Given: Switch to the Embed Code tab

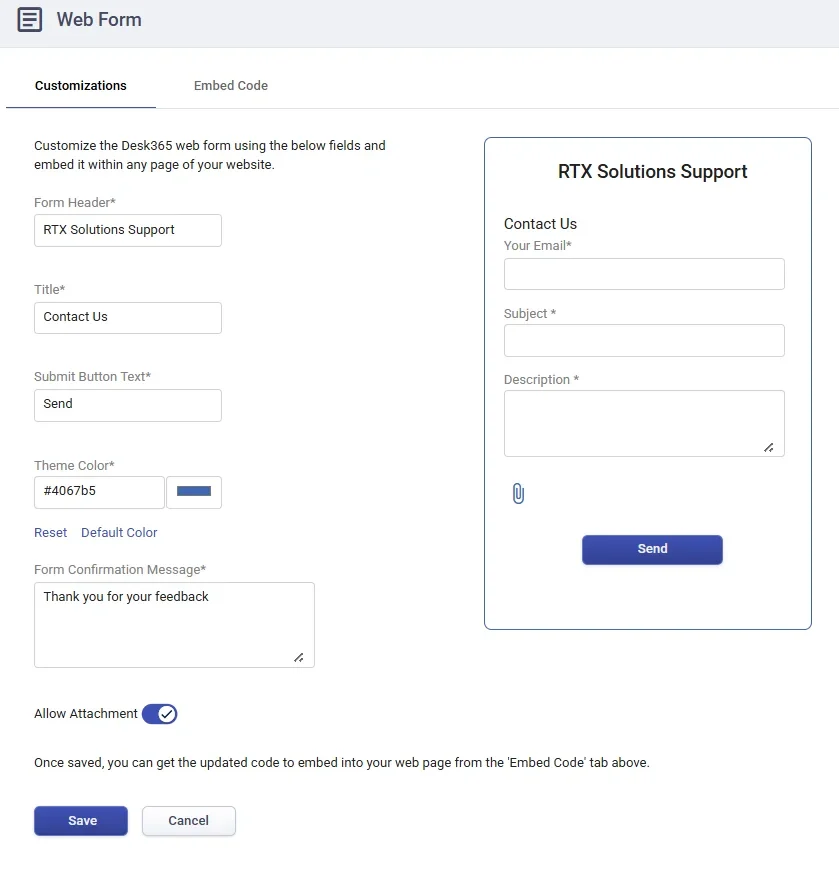Looking at the screenshot, I should coord(231,86).
